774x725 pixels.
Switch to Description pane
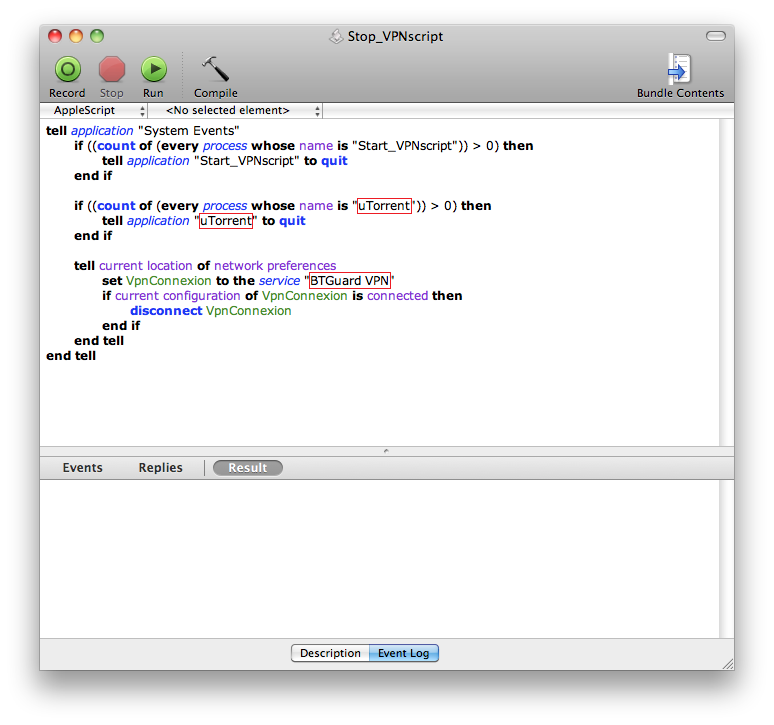pyautogui.click(x=330, y=653)
